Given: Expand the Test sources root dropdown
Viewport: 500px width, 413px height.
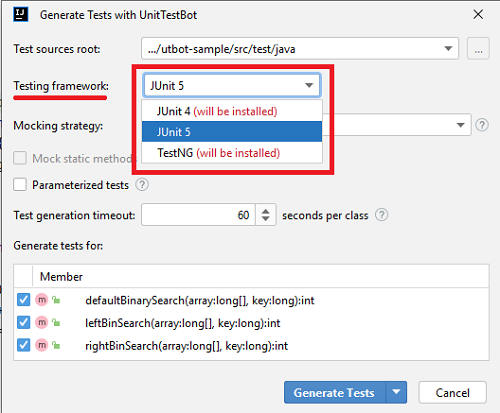Looking at the screenshot, I should click(448, 49).
